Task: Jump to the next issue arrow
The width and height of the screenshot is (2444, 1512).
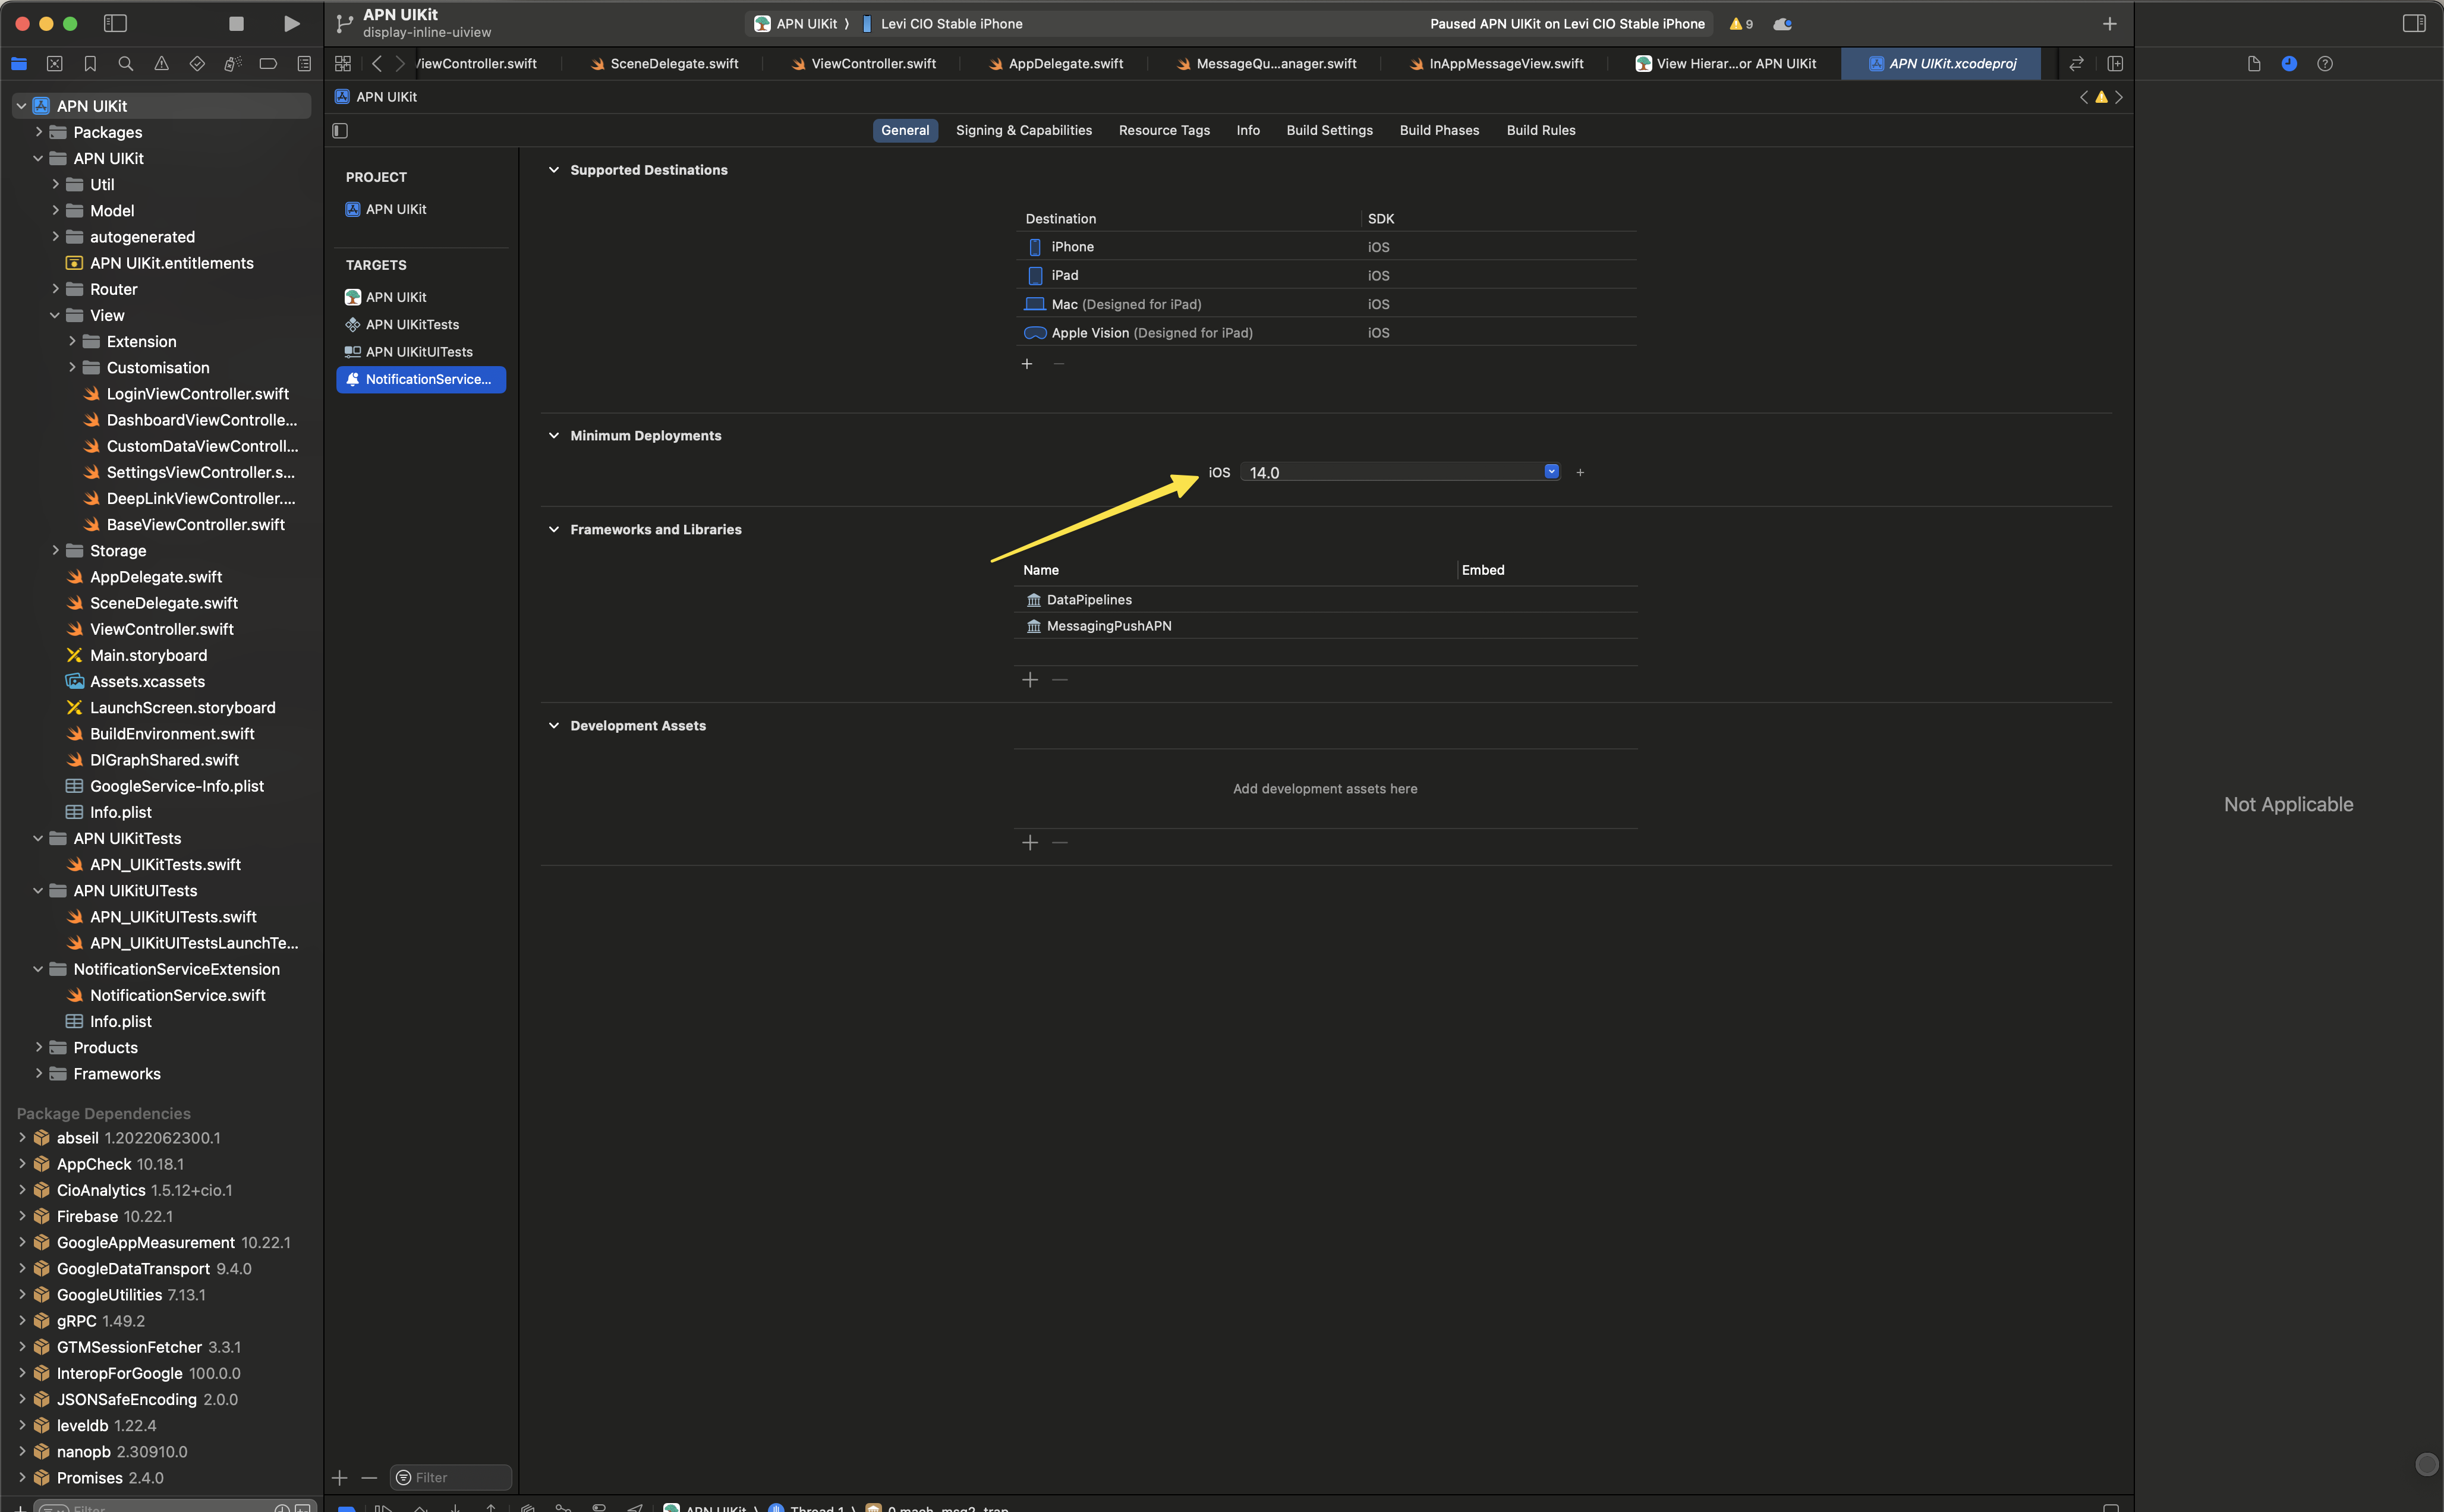Action: click(x=2118, y=97)
